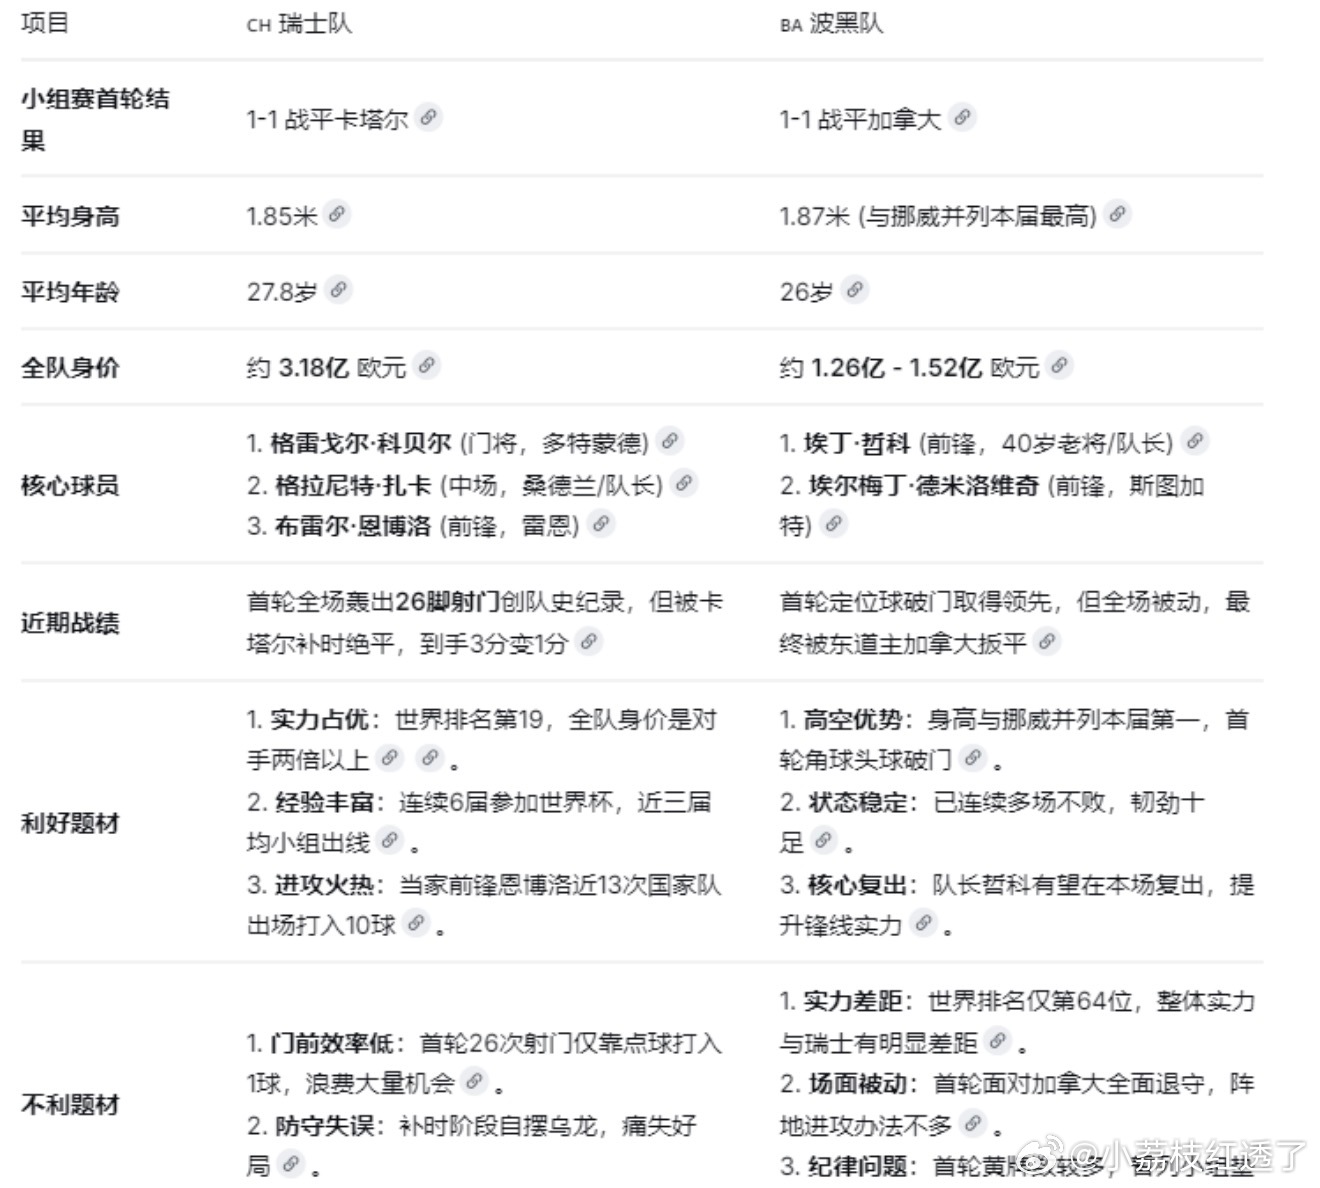The width and height of the screenshot is (1320, 1188).
Task: Click second link icon after 手两倍以上
Action: coord(429,759)
